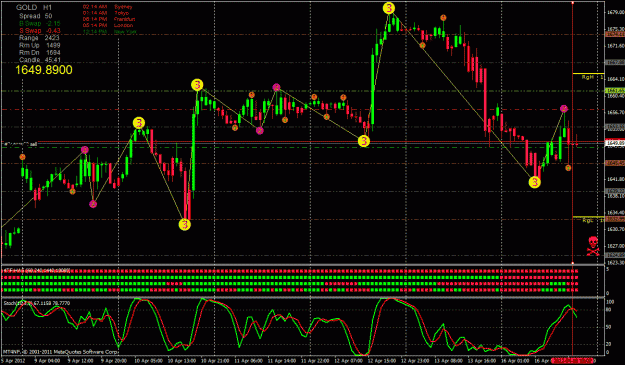625x365 pixels.
Task: Click the current price tag 1649.89 on axis
Action: [615, 143]
